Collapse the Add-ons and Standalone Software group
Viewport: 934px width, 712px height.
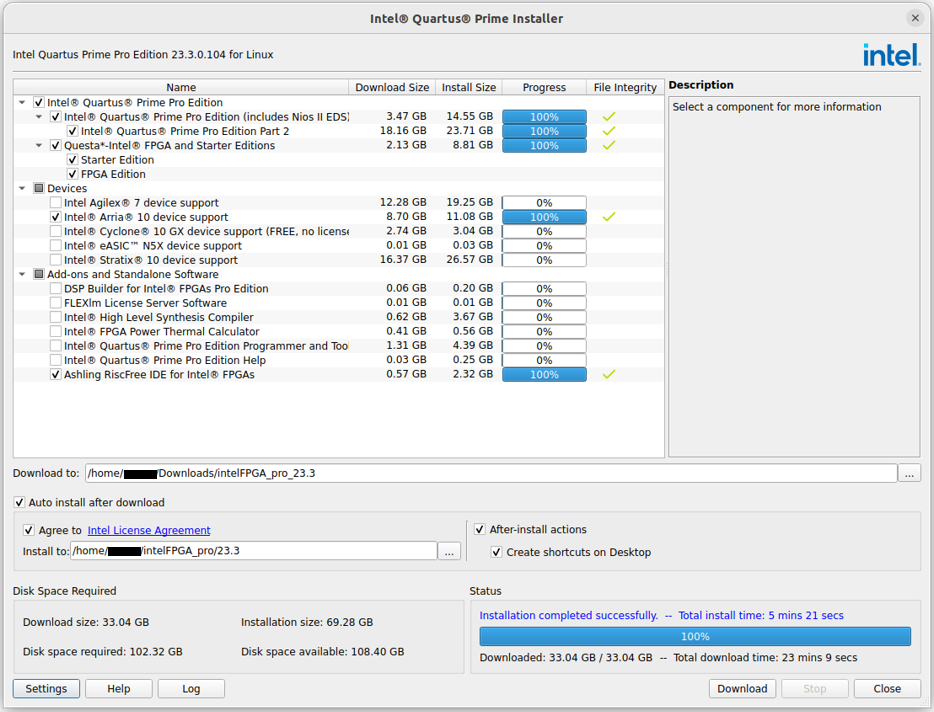click(x=23, y=275)
